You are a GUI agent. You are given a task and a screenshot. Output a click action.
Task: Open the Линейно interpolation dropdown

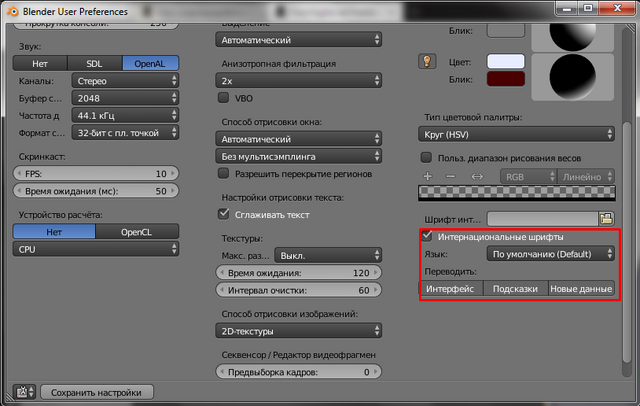tap(586, 177)
